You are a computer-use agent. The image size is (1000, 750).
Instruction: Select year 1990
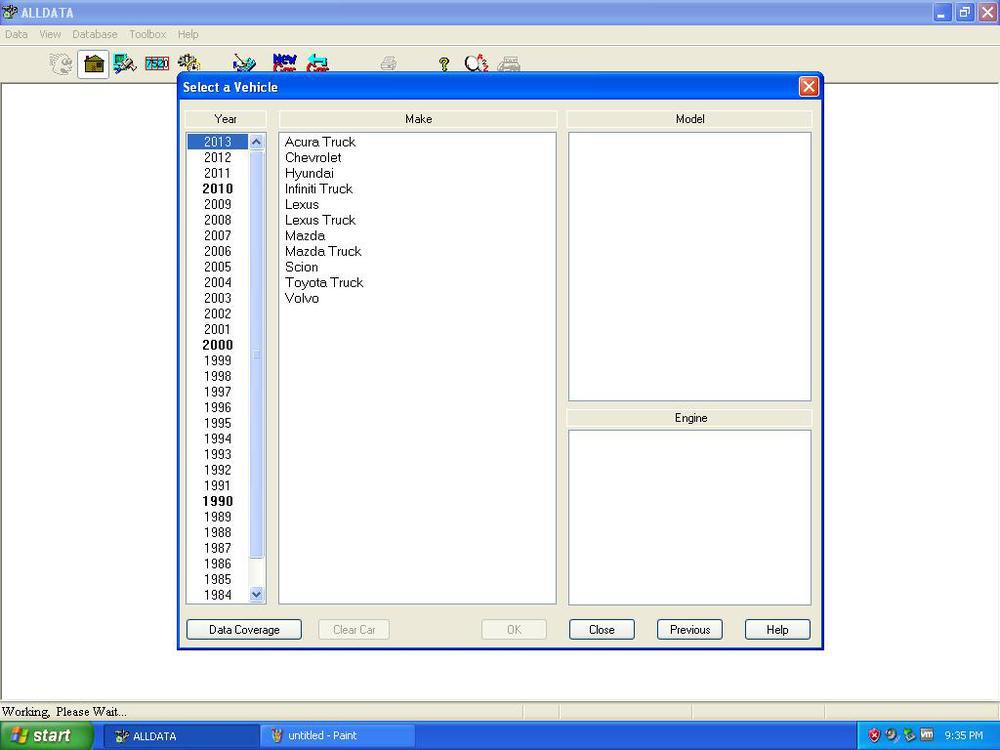pos(217,501)
